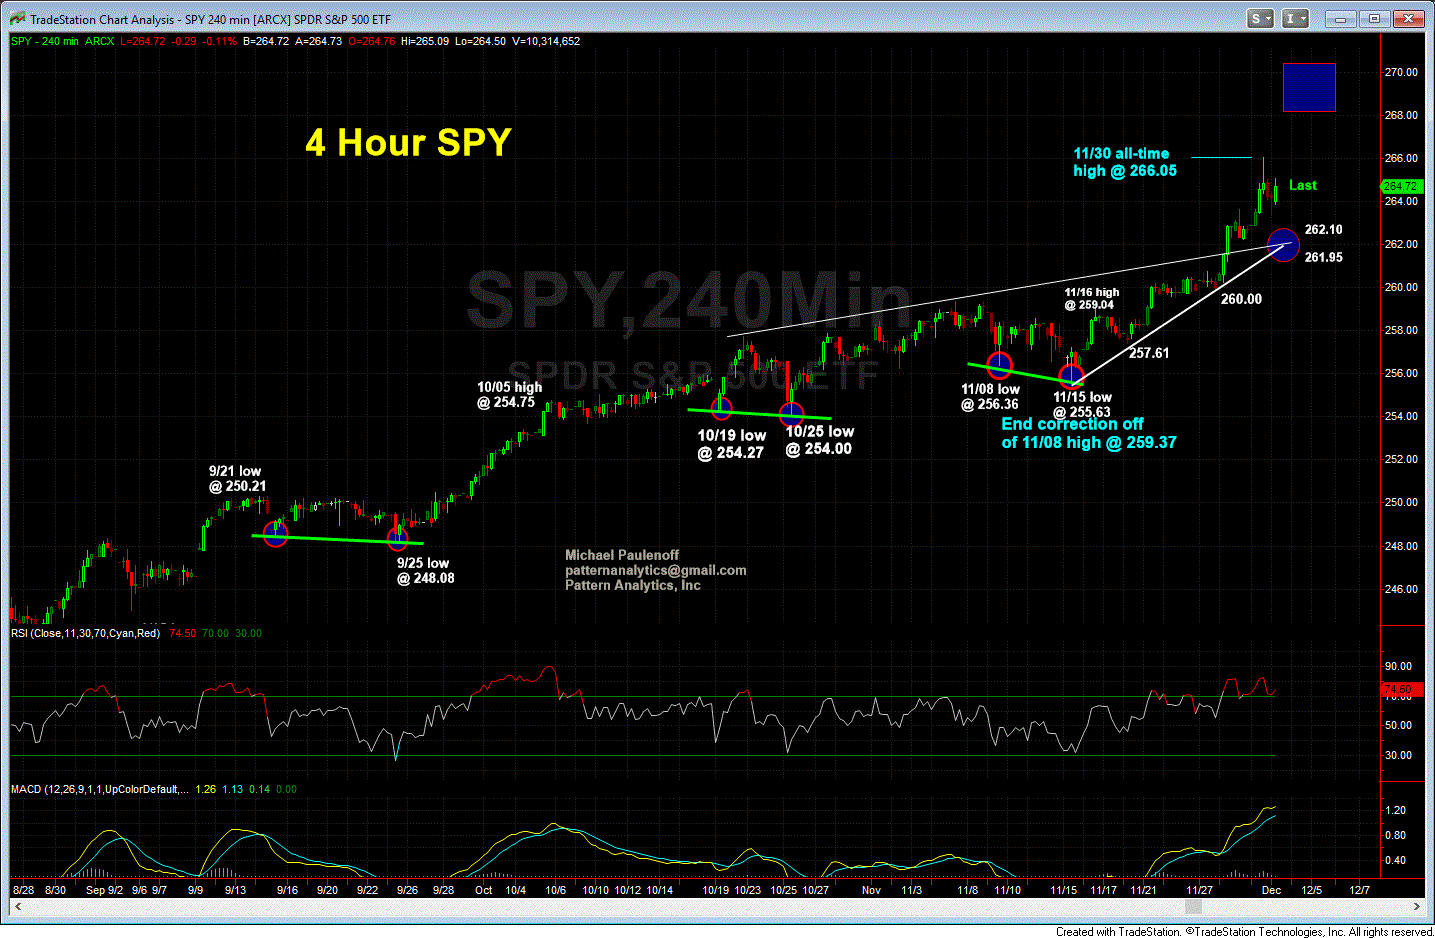Screen dimensions: 1435x938
Task: Minimize the Chart Analysis window
Action: (1343, 19)
